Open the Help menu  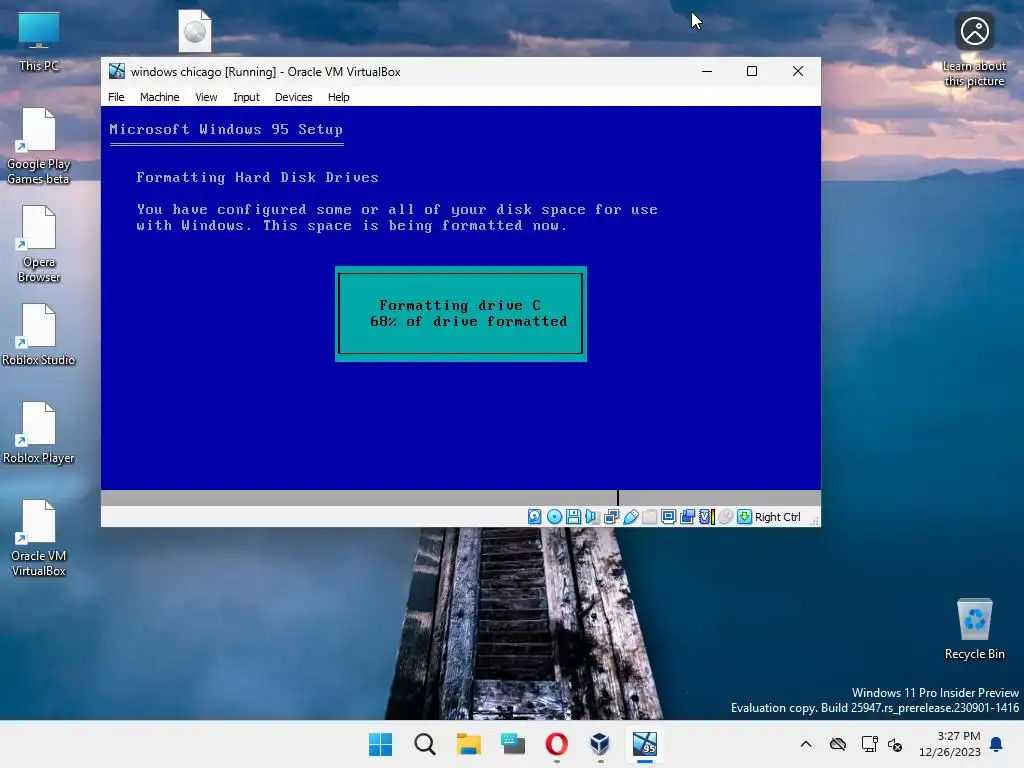click(338, 97)
